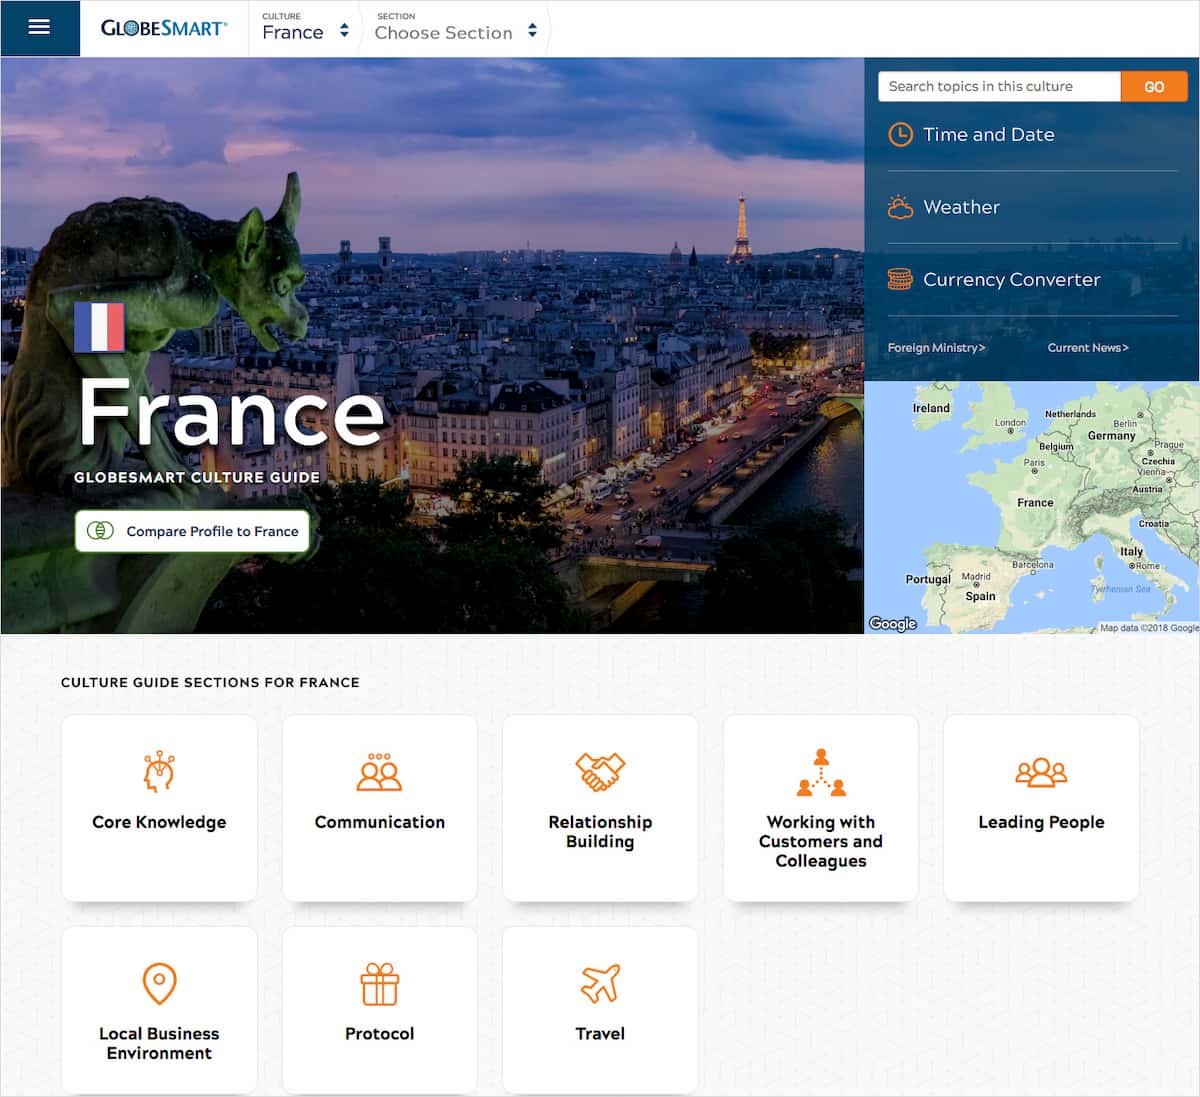This screenshot has width=1200, height=1097.
Task: Click the map of France thumbnail
Action: coord(1032,507)
